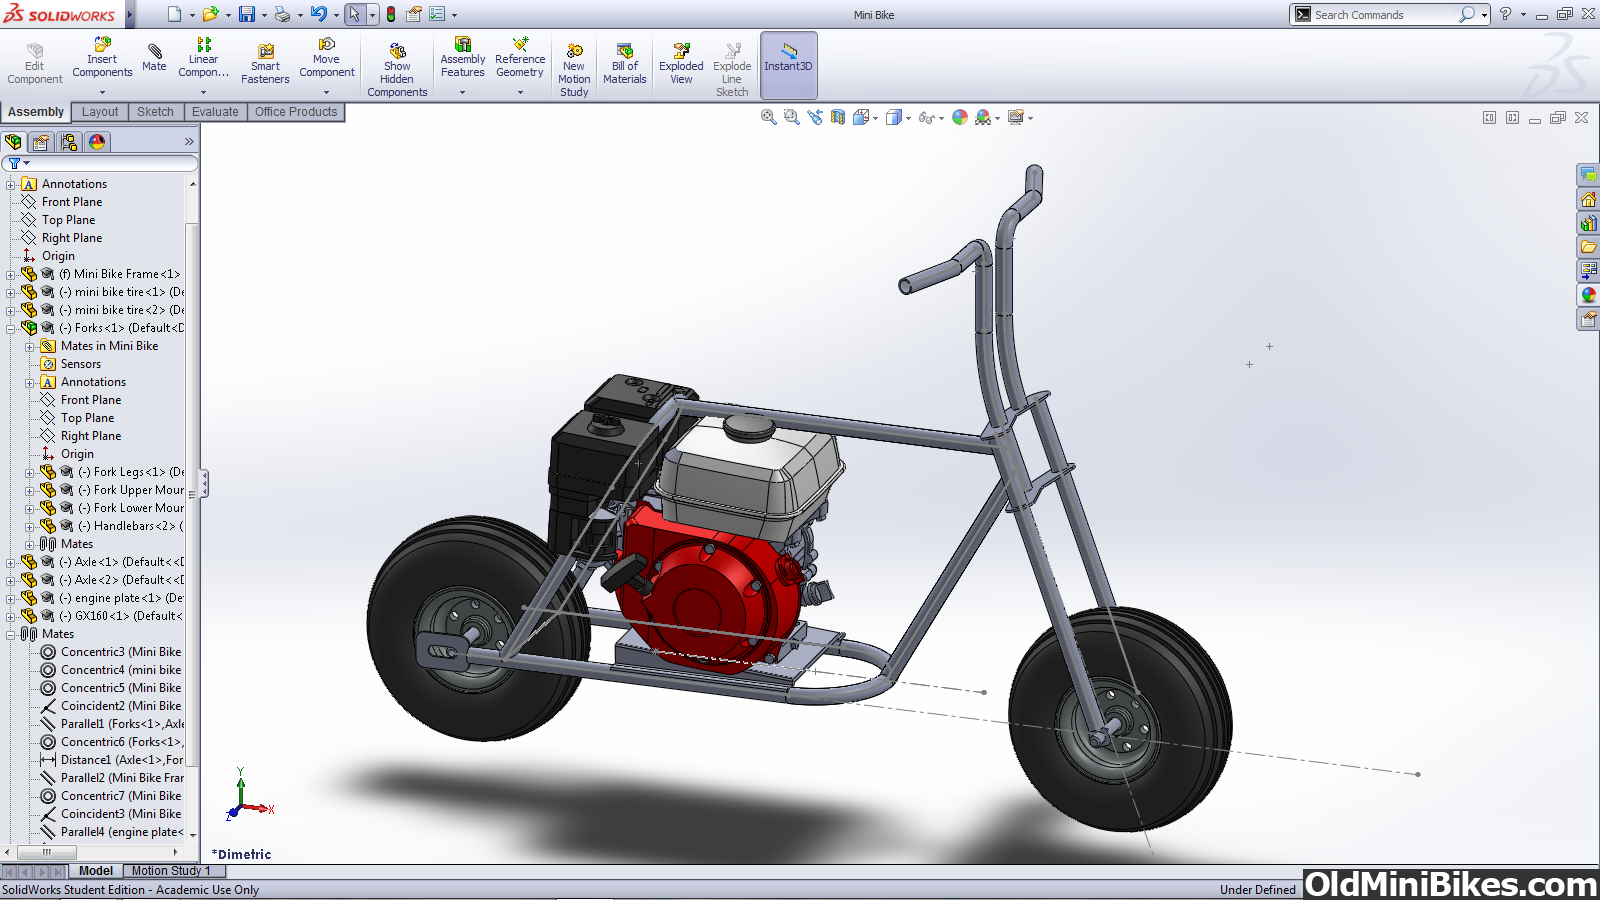Screen dimensions: 1600x900
Task: Open Insert Components tool
Action: 102,58
